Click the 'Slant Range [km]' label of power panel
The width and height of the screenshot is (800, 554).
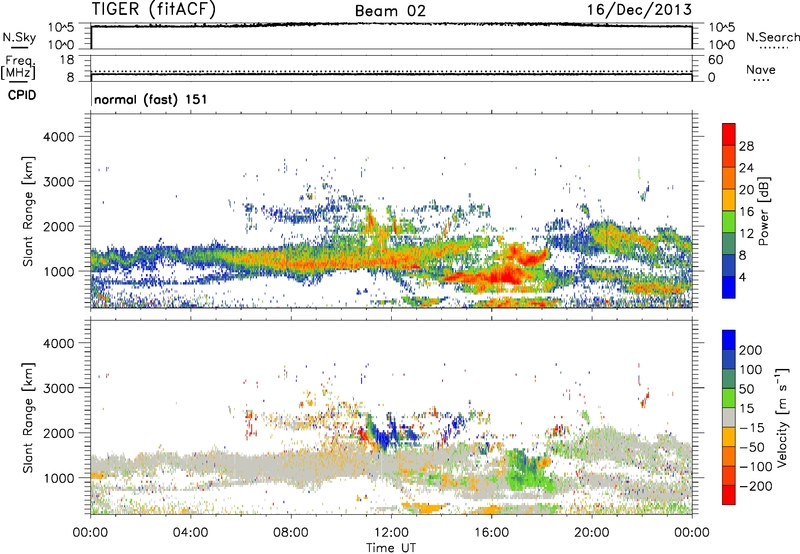coord(28,211)
